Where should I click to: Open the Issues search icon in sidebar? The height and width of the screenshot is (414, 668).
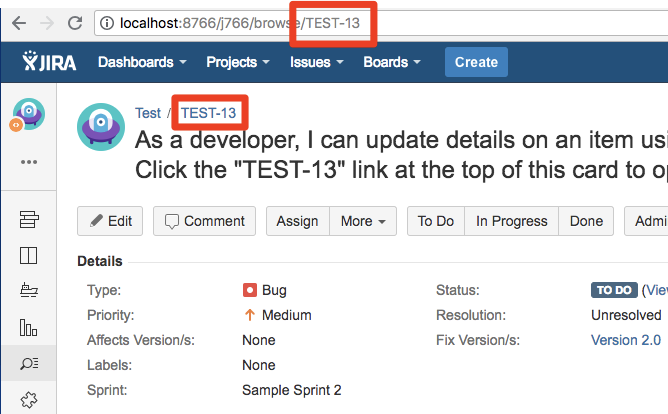click(29, 363)
